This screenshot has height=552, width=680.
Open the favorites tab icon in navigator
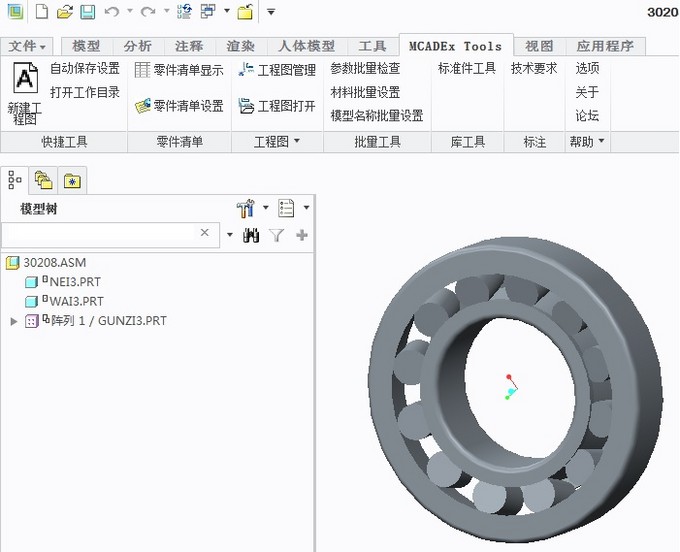click(72, 180)
